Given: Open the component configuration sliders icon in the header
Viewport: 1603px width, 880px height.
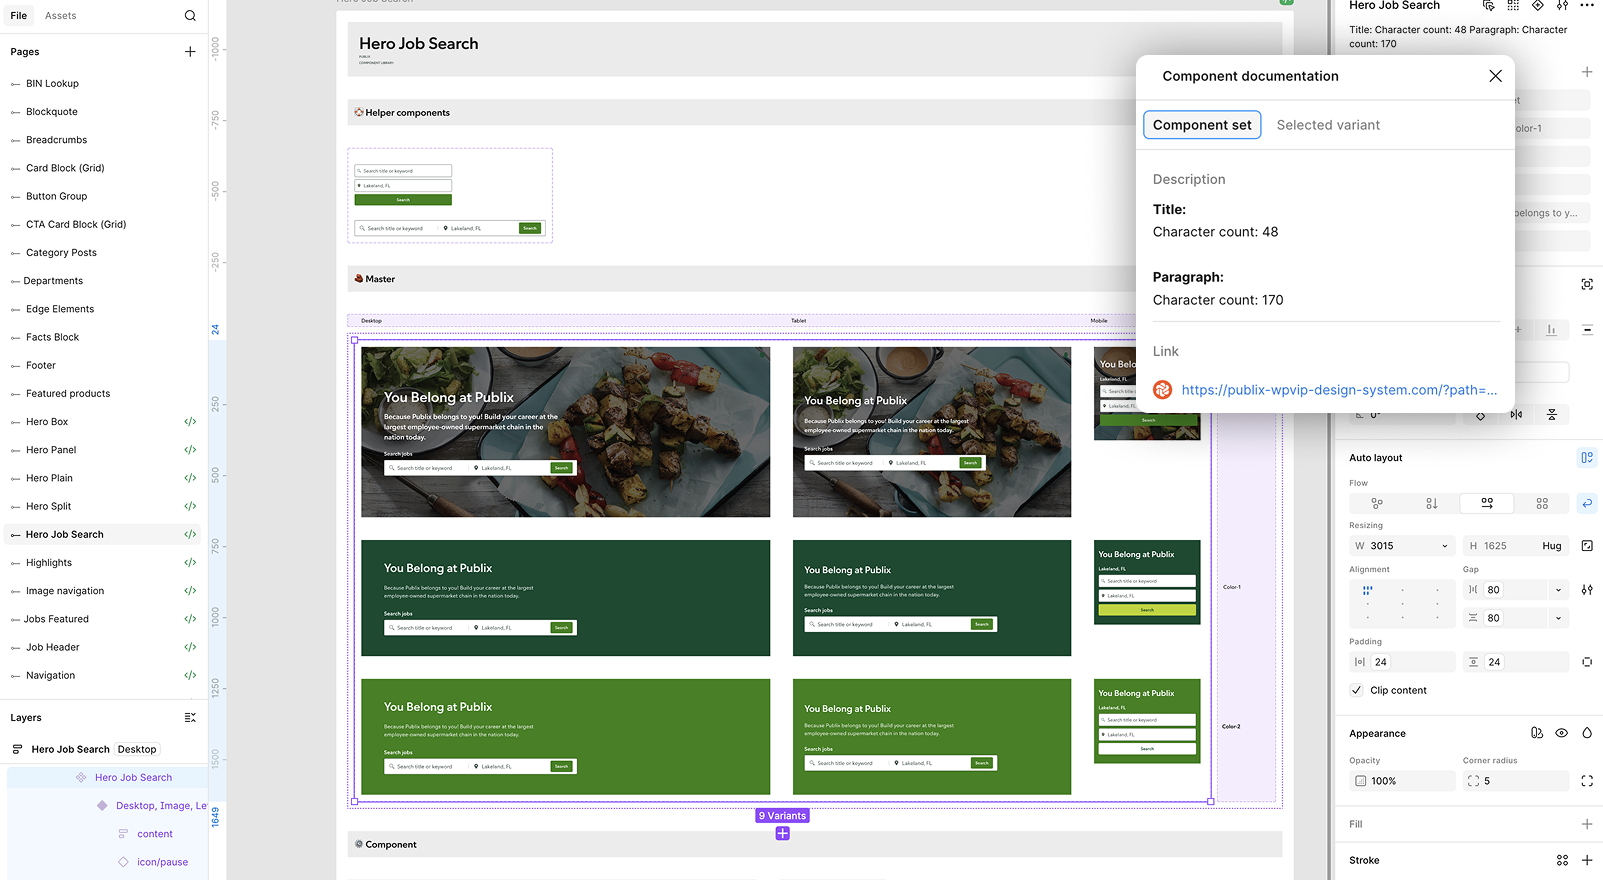Looking at the screenshot, I should pyautogui.click(x=1562, y=6).
